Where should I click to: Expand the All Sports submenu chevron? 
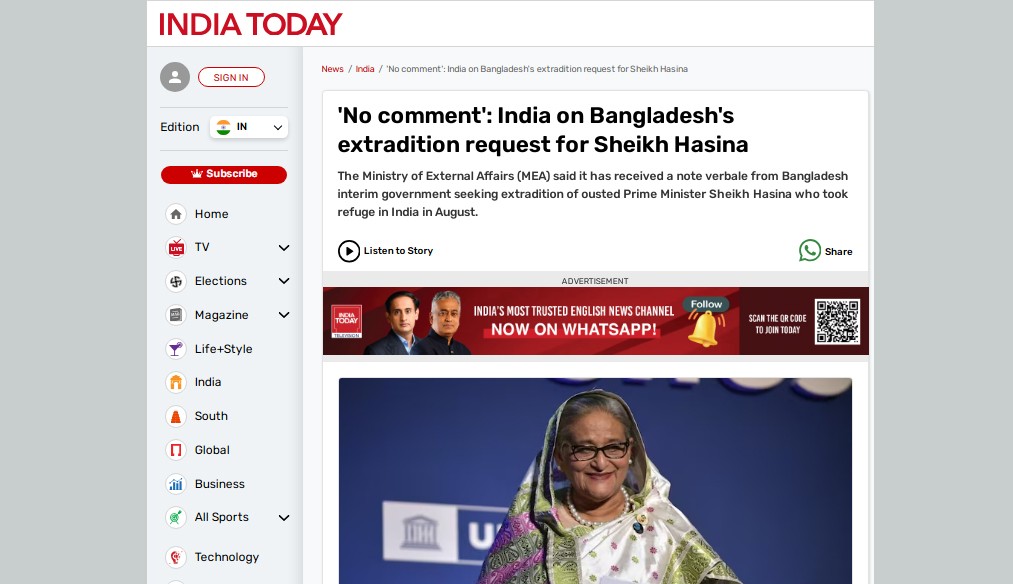(284, 517)
